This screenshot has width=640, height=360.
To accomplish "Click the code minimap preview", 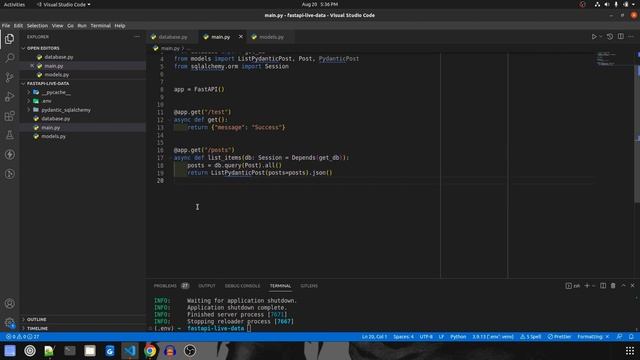I will [x=606, y=58].
